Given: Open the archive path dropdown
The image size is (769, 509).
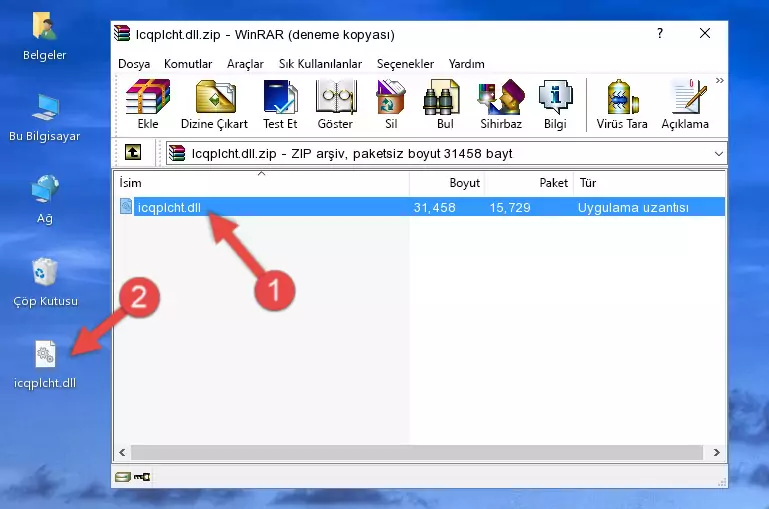Looking at the screenshot, I should pos(718,153).
